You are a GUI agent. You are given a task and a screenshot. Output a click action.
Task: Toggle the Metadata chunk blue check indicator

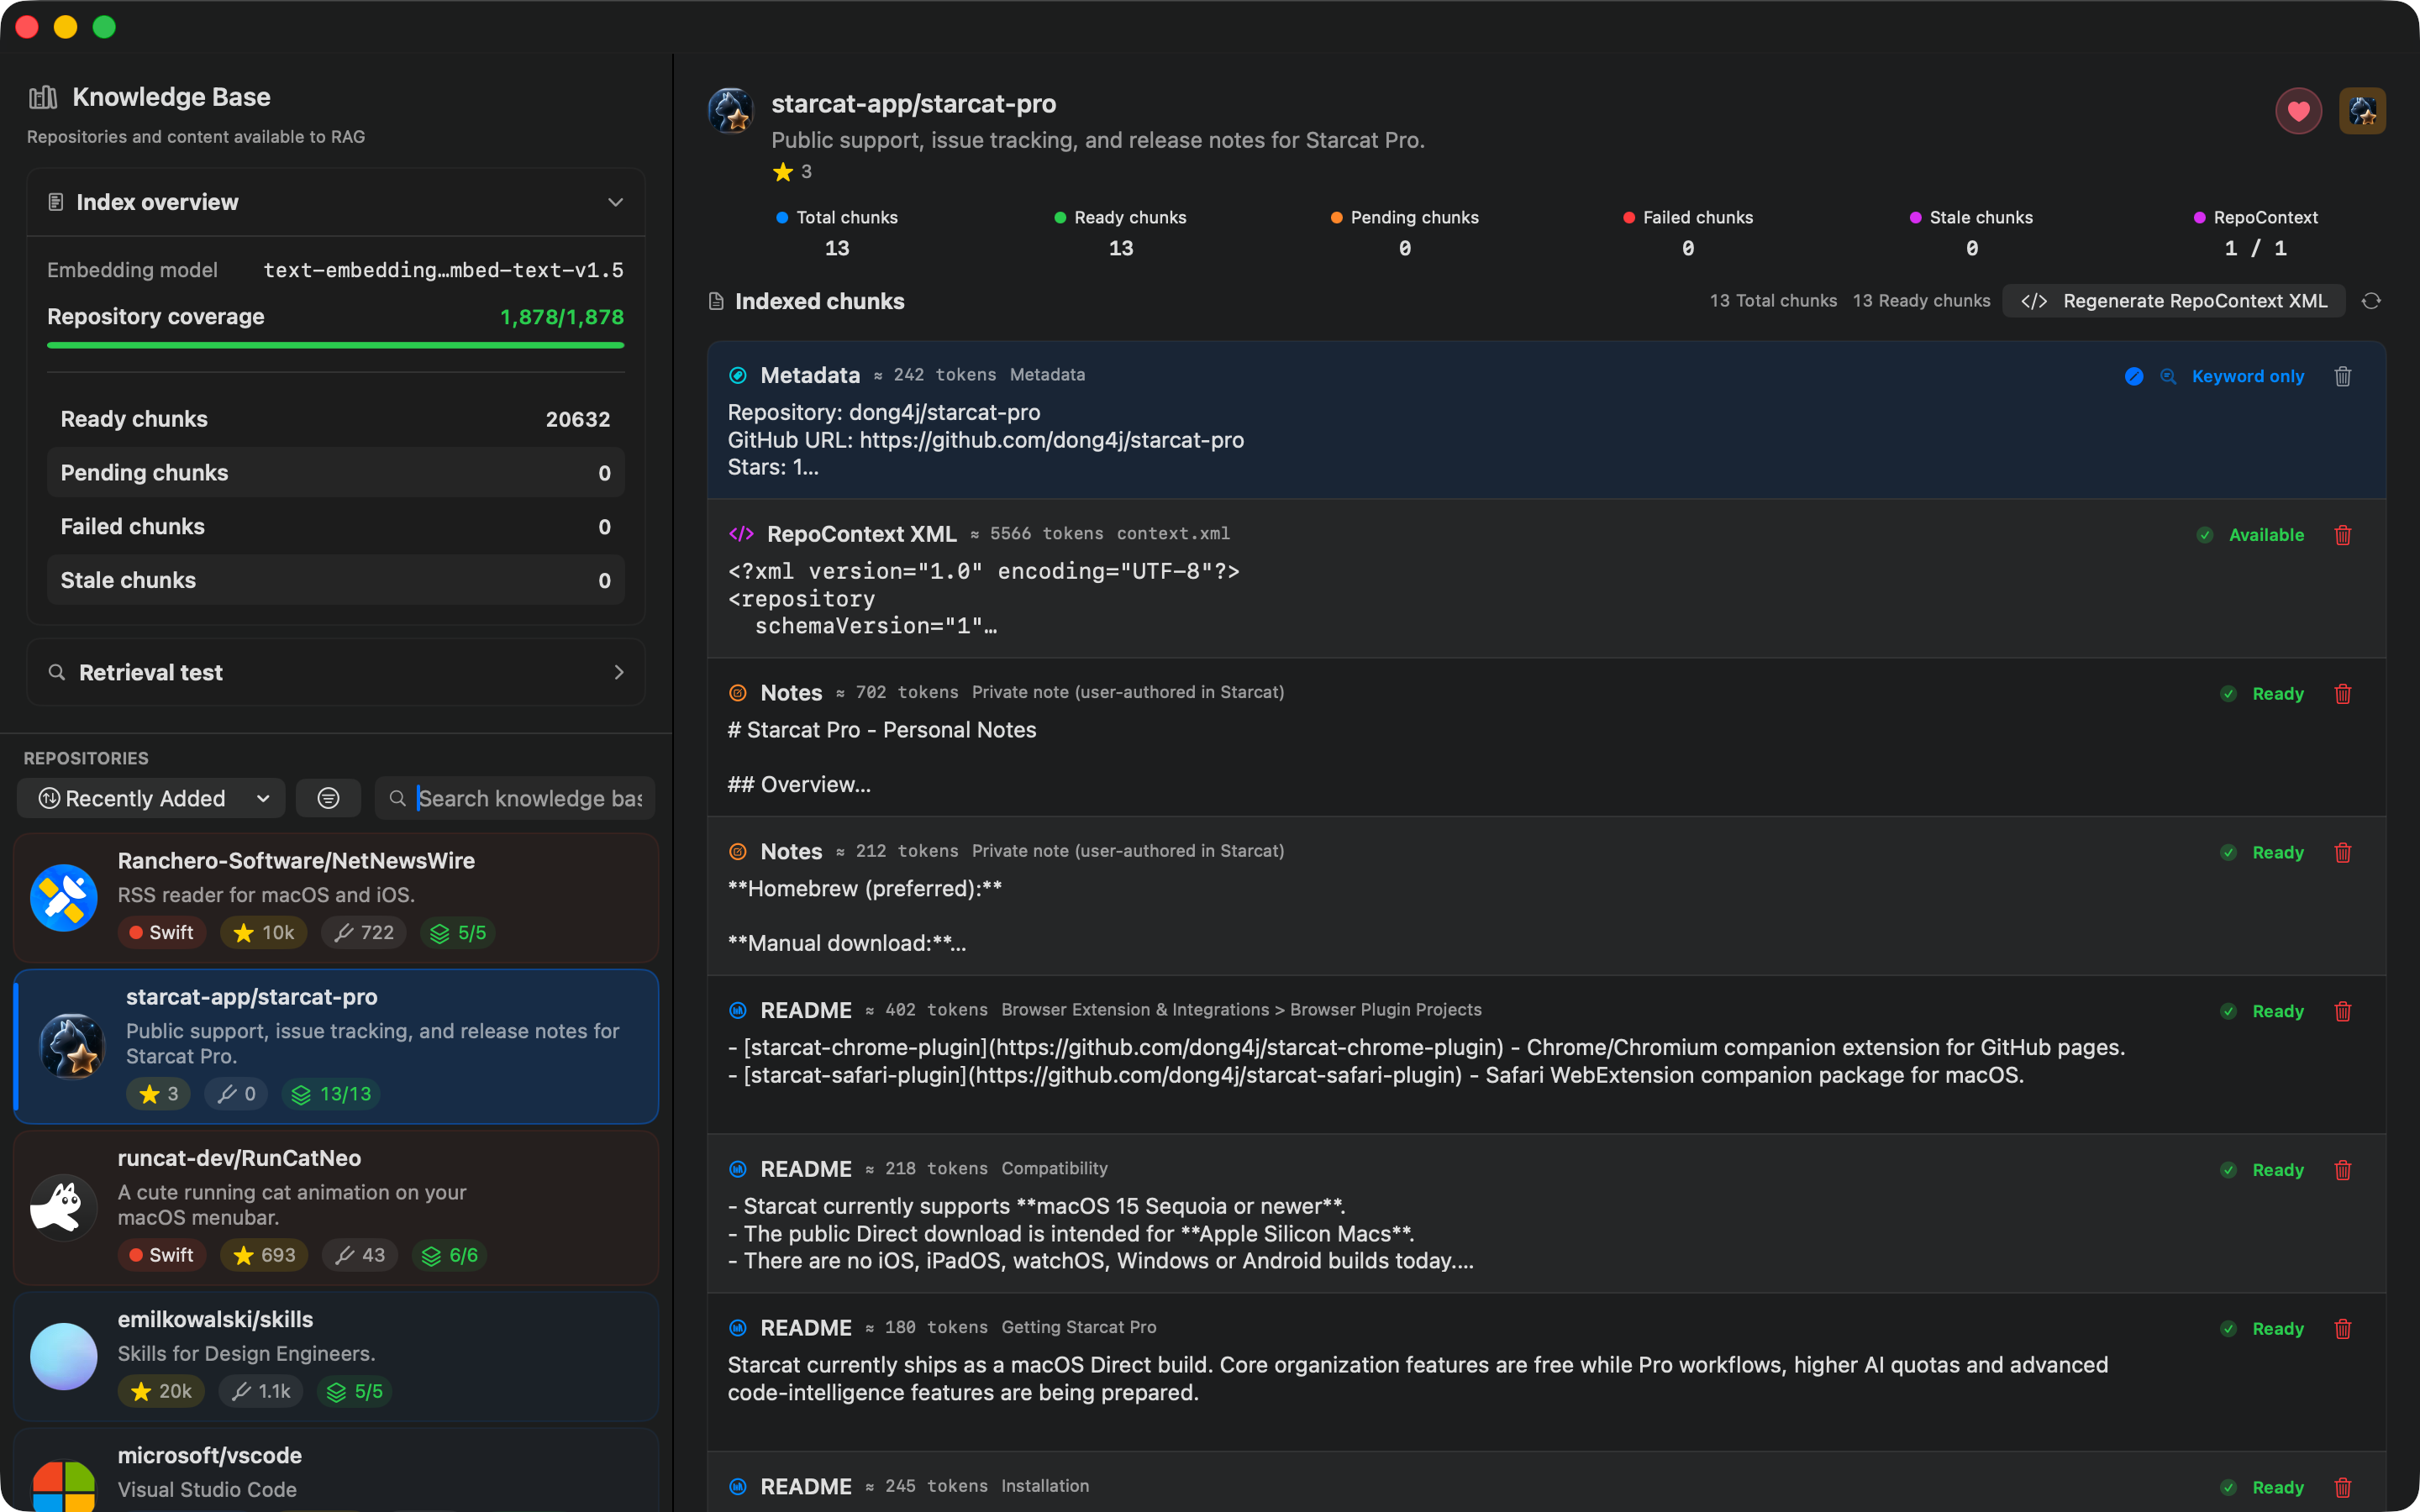pyautogui.click(x=2134, y=376)
